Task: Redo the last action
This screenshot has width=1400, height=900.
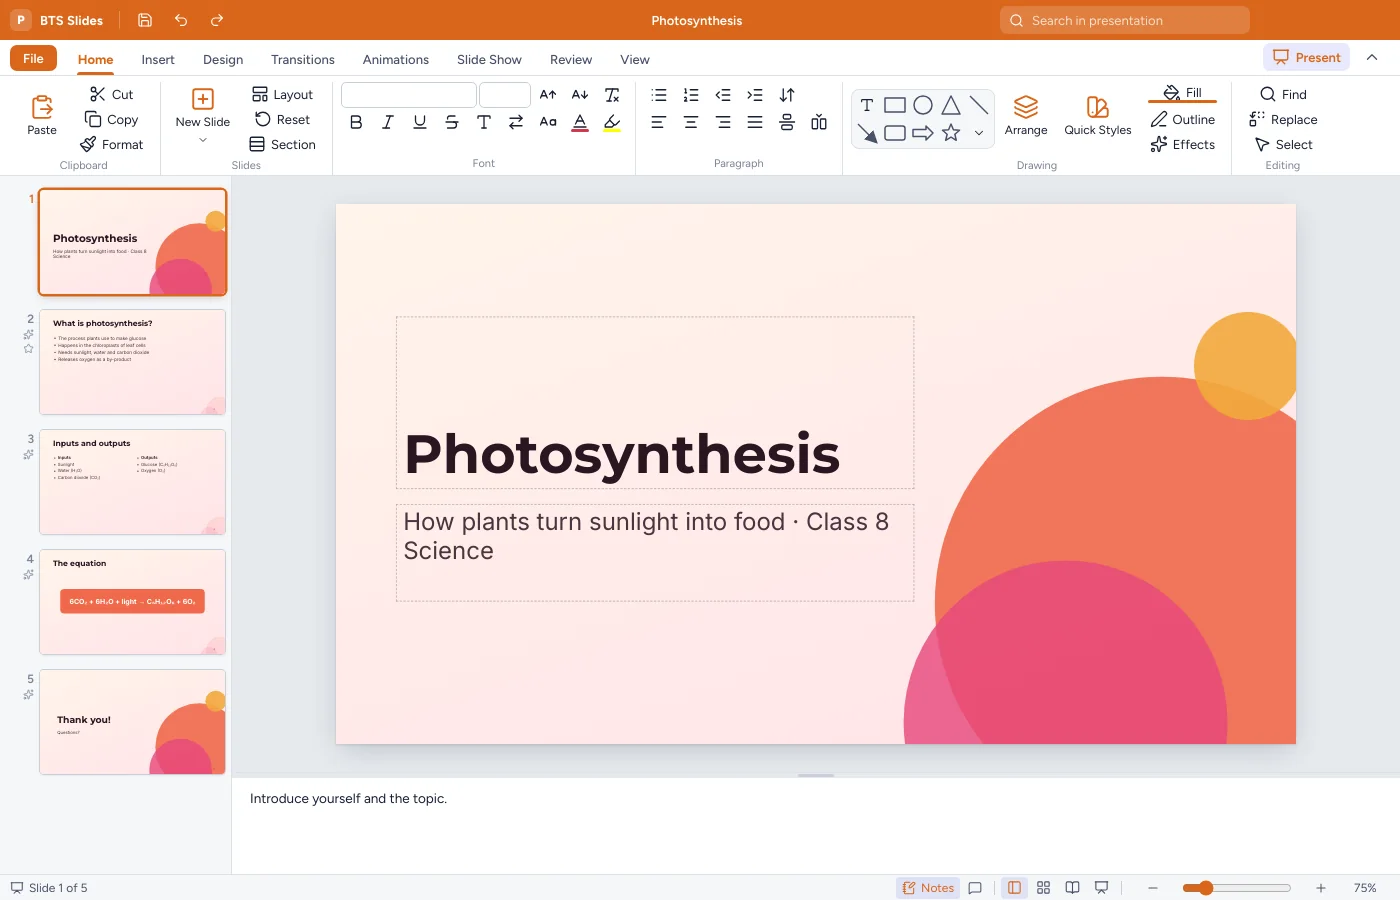Action: (217, 20)
